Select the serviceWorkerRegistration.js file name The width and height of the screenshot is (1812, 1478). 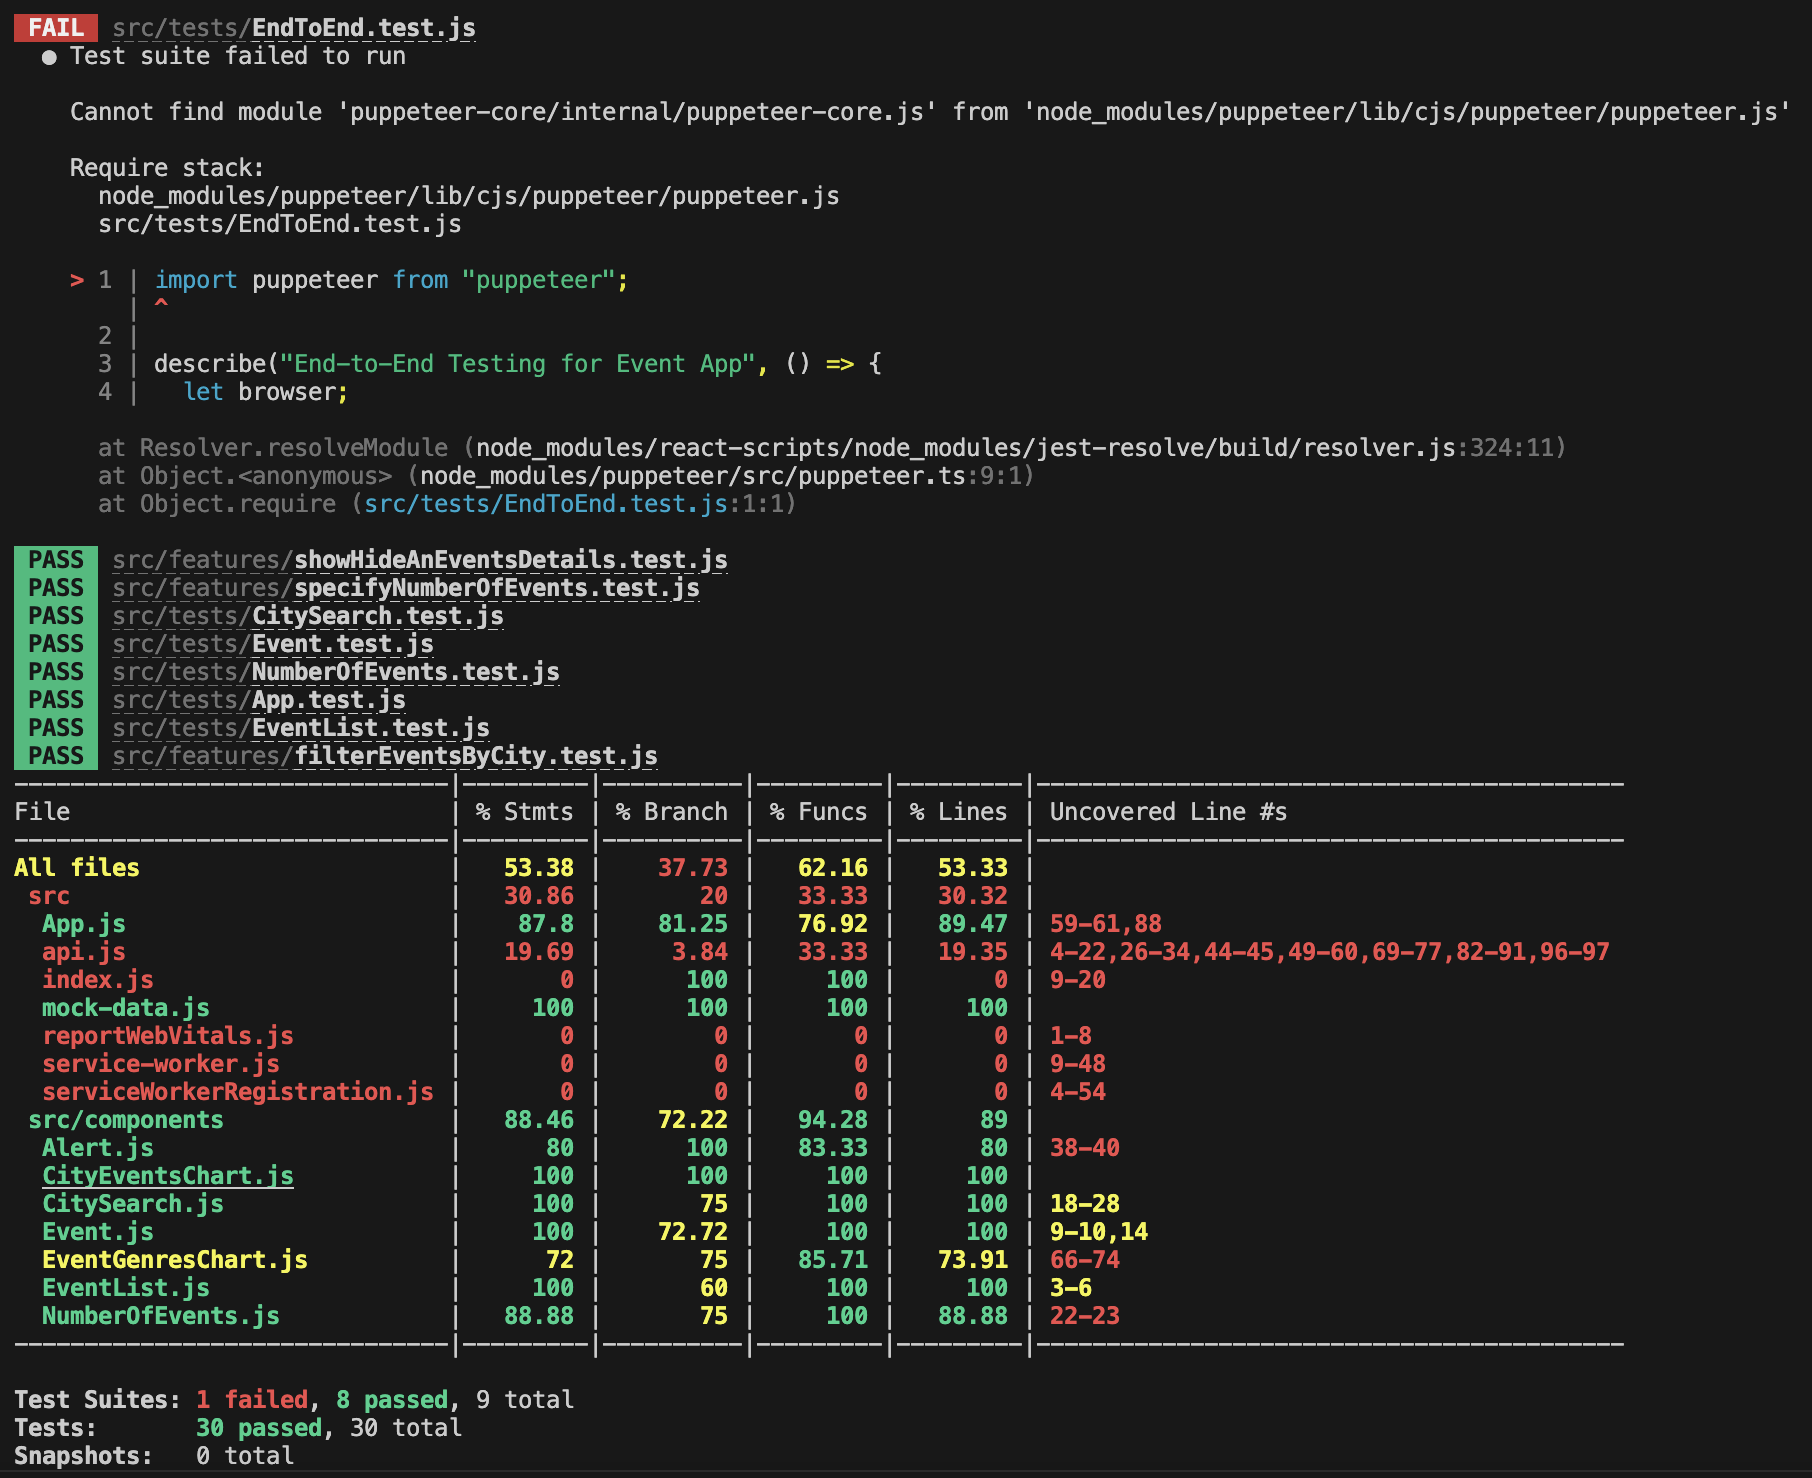pos(238,1092)
